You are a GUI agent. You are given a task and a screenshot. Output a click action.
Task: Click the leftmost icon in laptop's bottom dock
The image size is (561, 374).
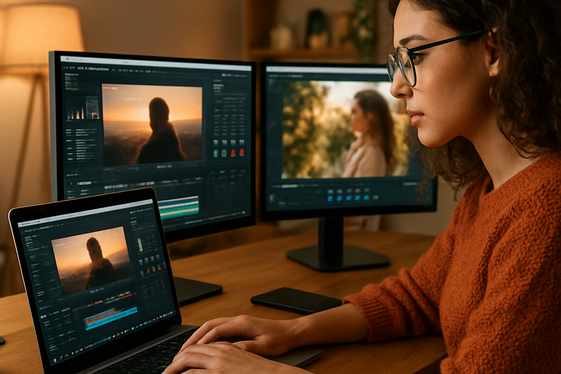click(55, 359)
